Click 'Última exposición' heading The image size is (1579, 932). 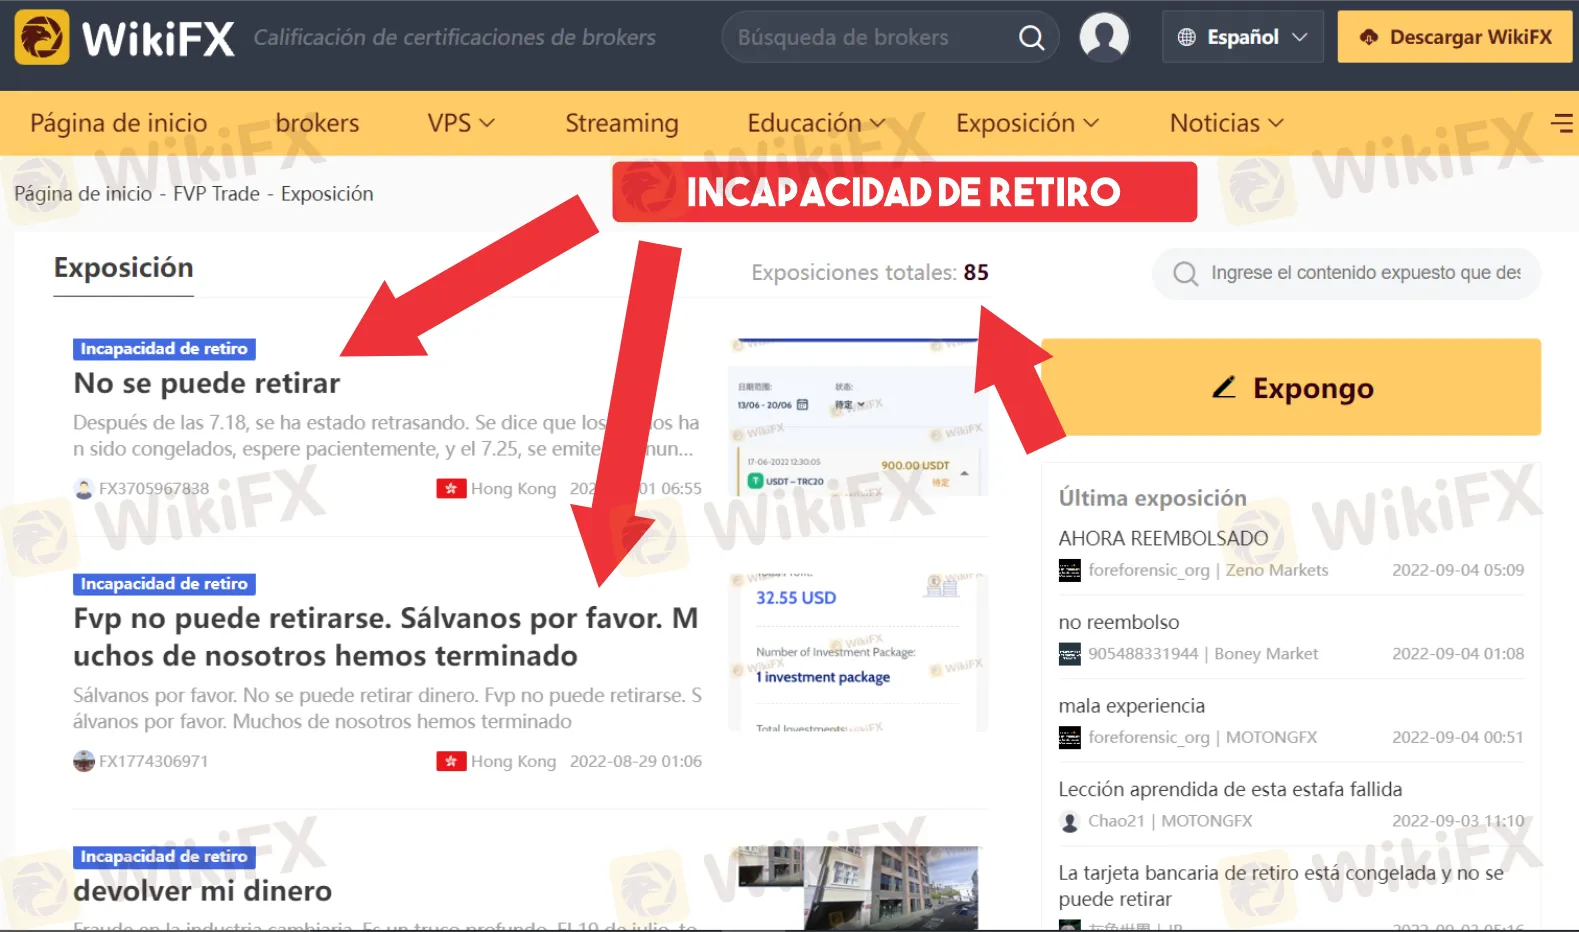(x=1152, y=498)
